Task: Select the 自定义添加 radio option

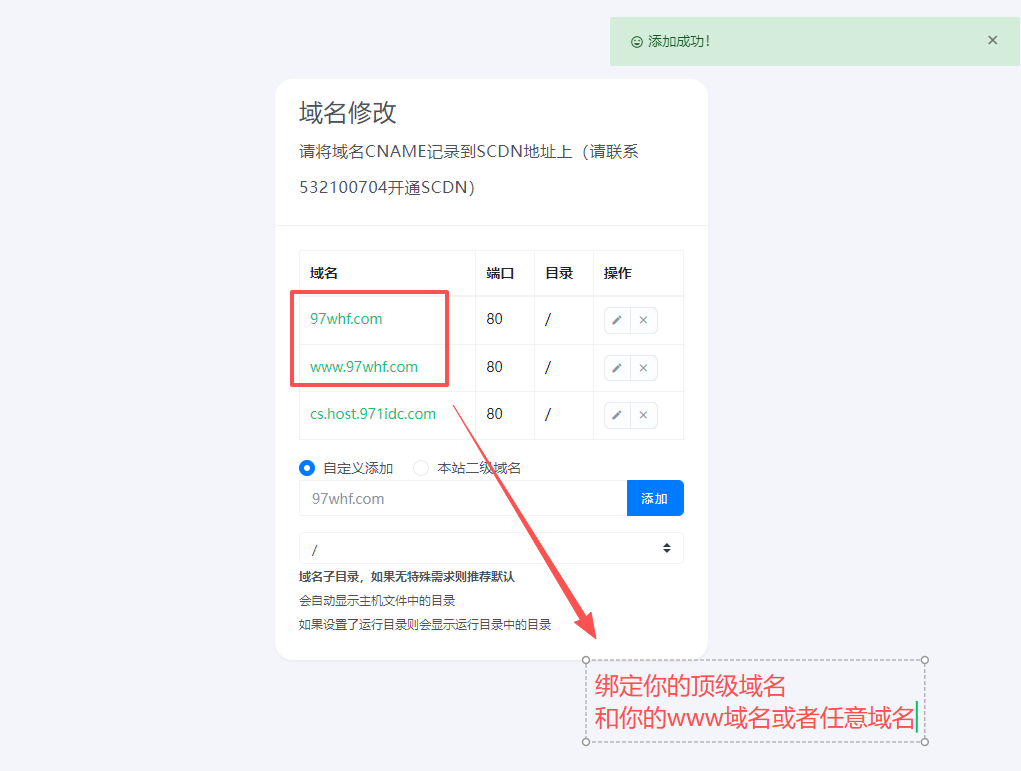Action: click(x=307, y=468)
